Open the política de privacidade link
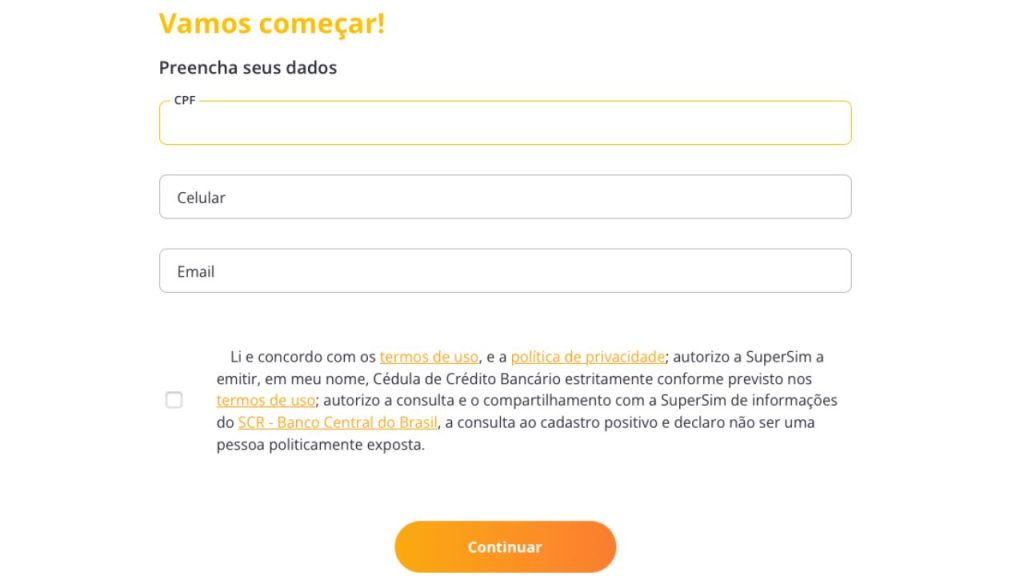The height and width of the screenshot is (576, 1024). click(x=587, y=356)
